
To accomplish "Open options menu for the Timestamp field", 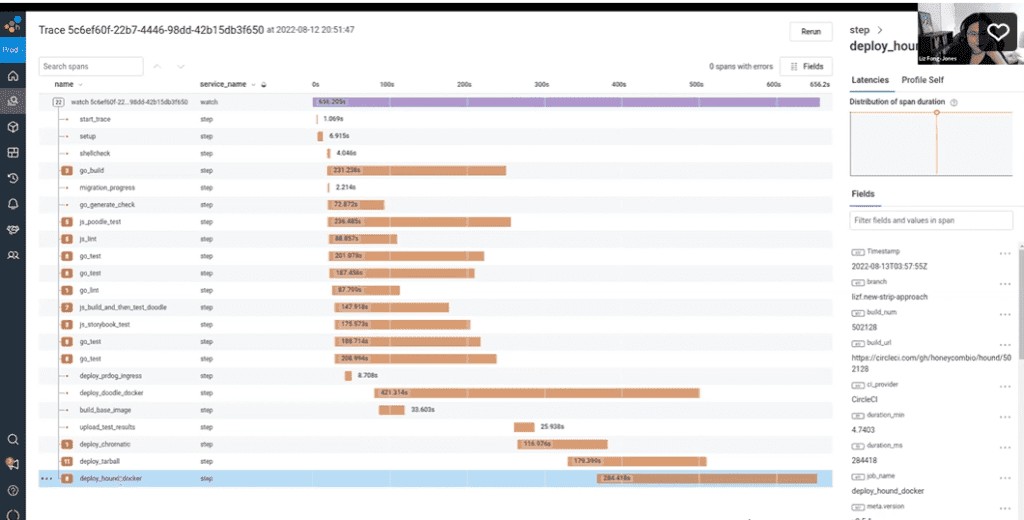I will point(1001,252).
